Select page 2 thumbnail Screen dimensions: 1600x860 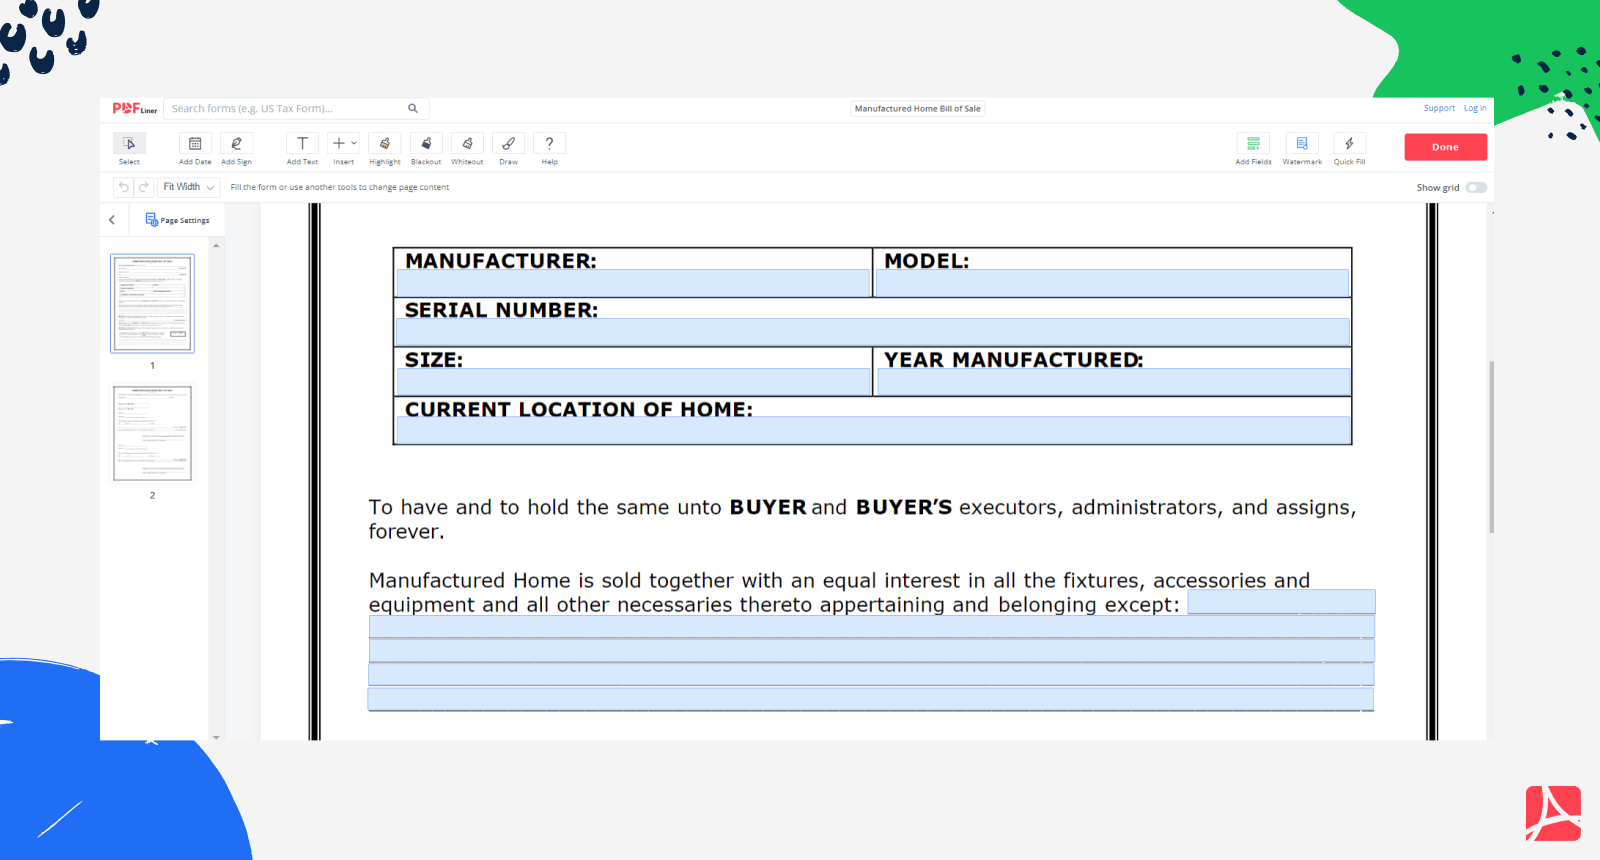tap(152, 433)
